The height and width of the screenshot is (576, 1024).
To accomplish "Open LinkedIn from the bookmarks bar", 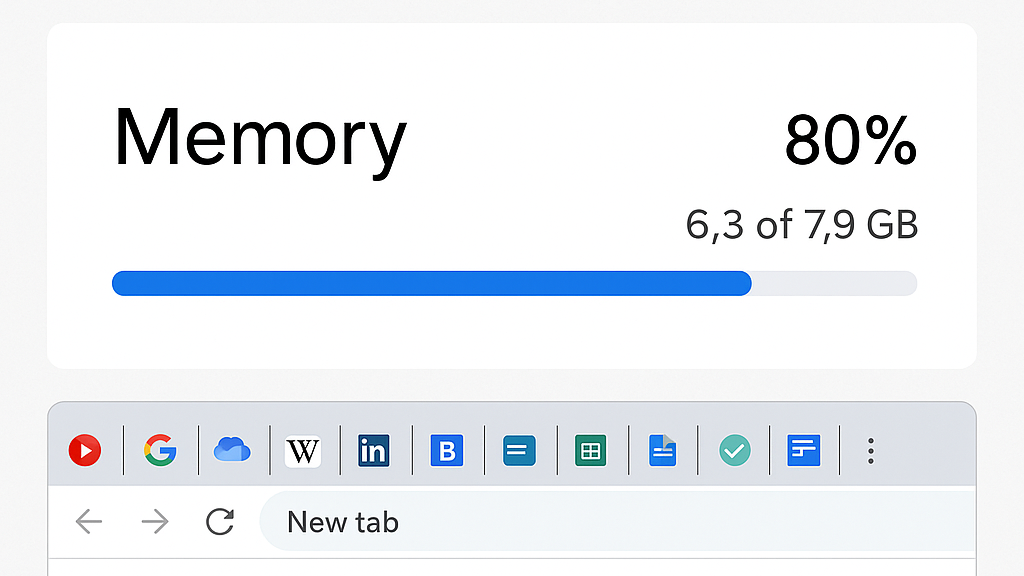I will [374, 450].
